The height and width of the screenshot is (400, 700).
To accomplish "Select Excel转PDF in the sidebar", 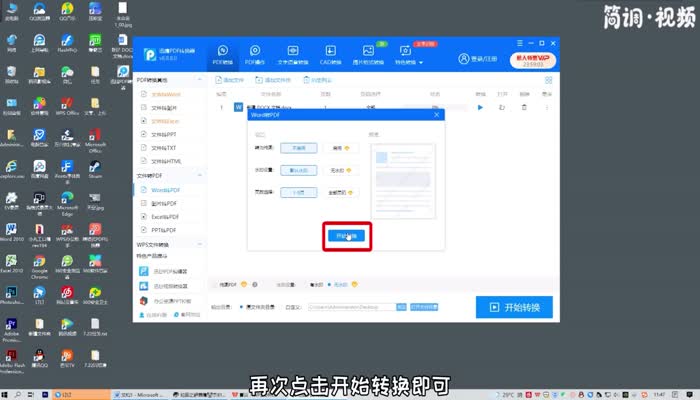I will pos(165,216).
